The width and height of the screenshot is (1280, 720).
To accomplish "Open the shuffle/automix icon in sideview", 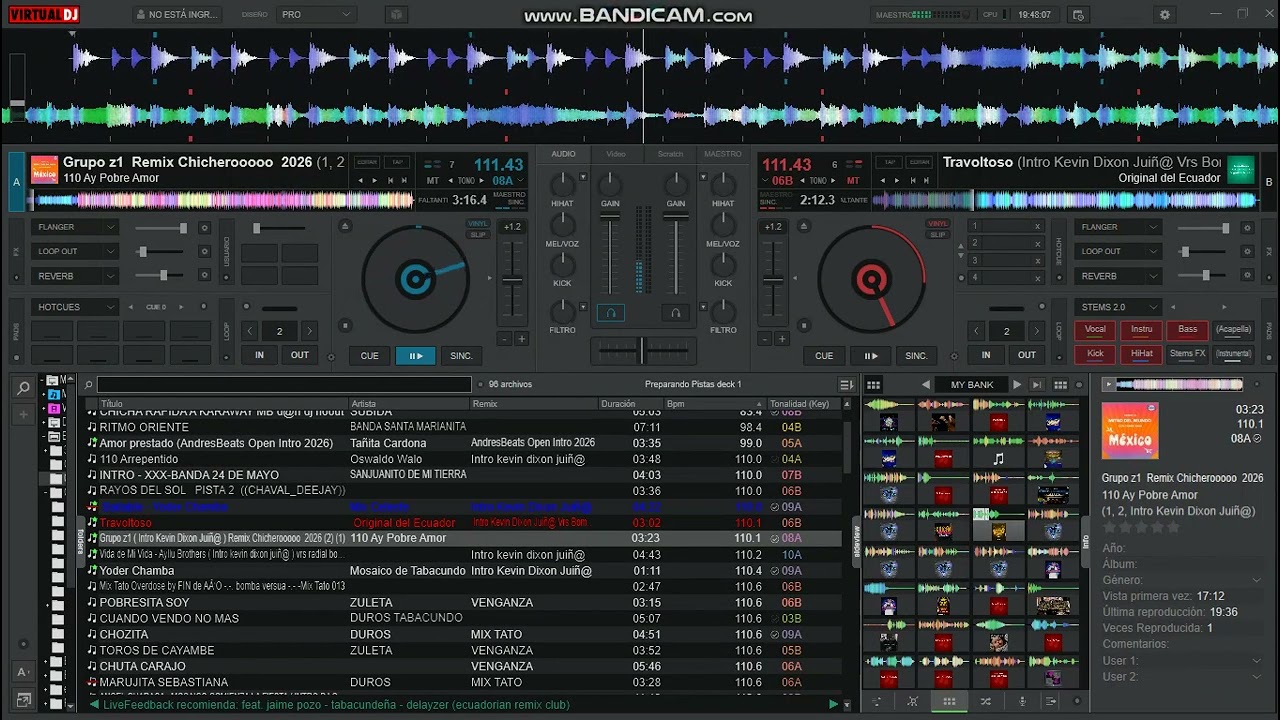I will pos(985,702).
